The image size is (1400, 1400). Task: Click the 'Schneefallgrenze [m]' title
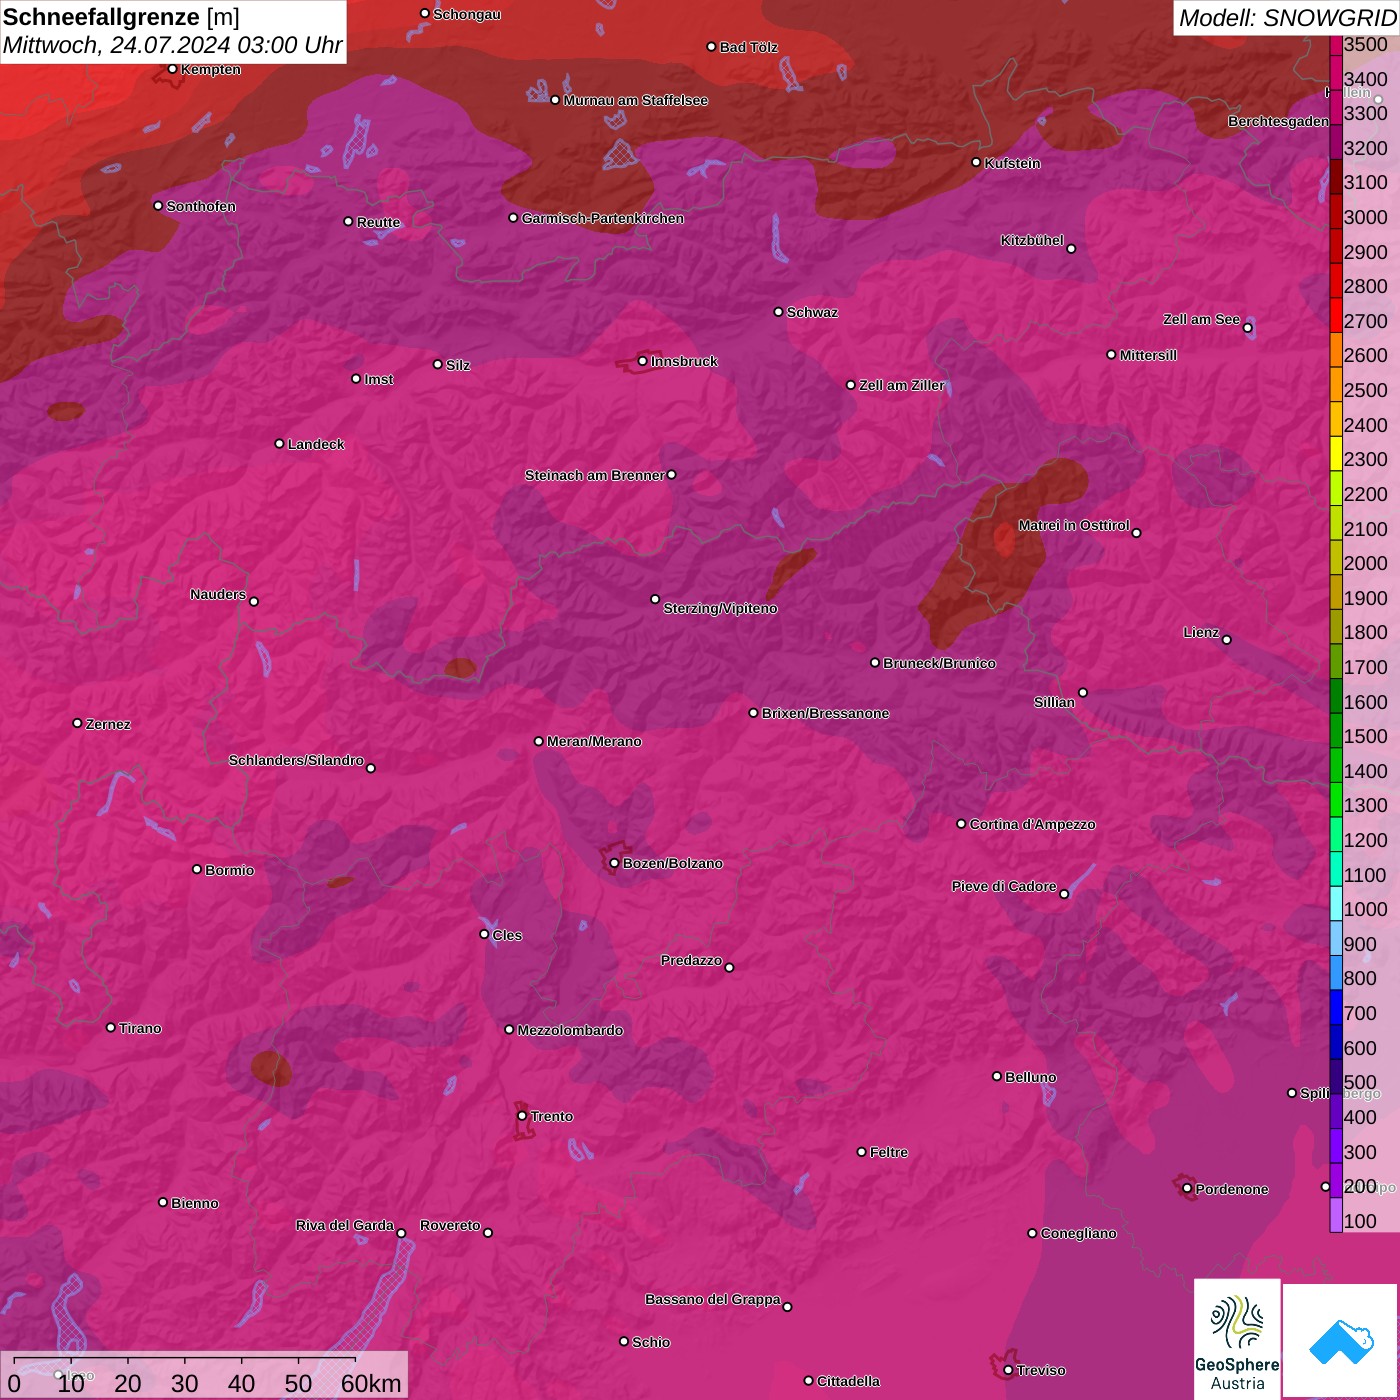click(121, 17)
